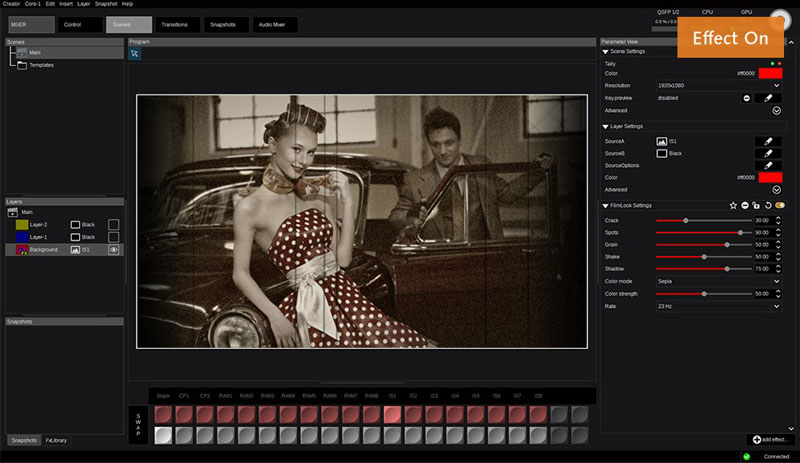The width and height of the screenshot is (800, 463).
Task: Open the Control tab
Action: [80, 25]
